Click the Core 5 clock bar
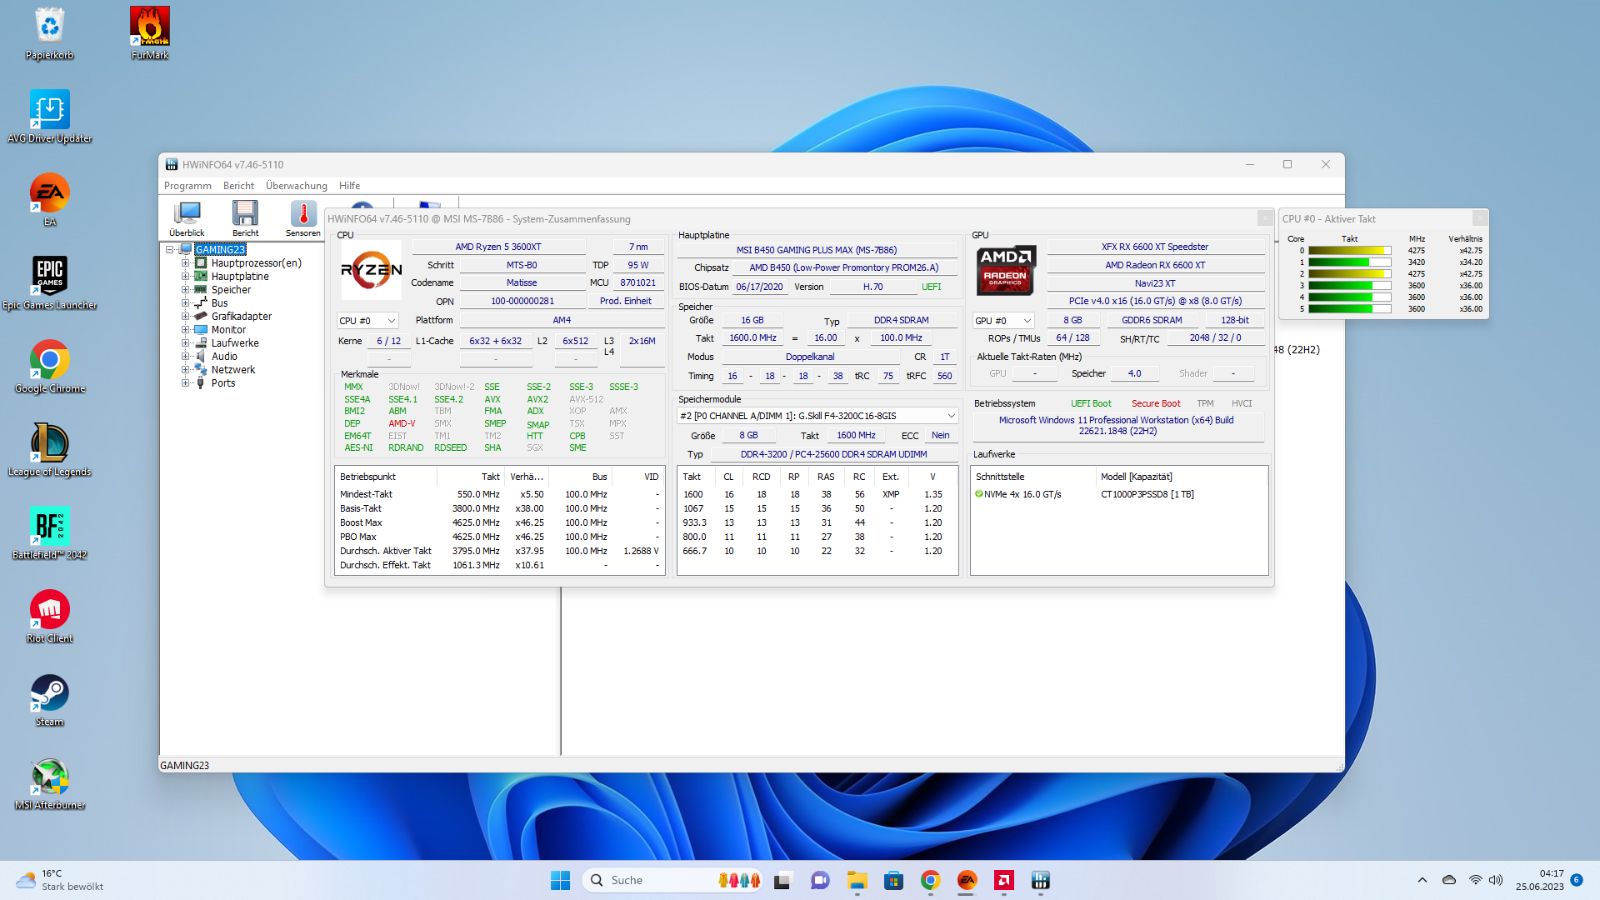 tap(1349, 309)
